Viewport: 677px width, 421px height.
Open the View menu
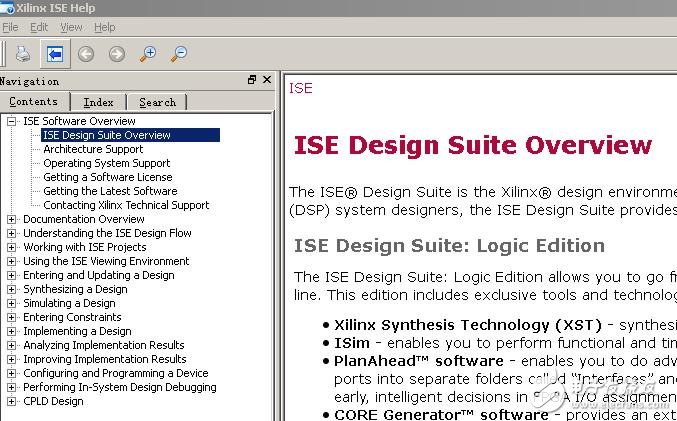[71, 27]
